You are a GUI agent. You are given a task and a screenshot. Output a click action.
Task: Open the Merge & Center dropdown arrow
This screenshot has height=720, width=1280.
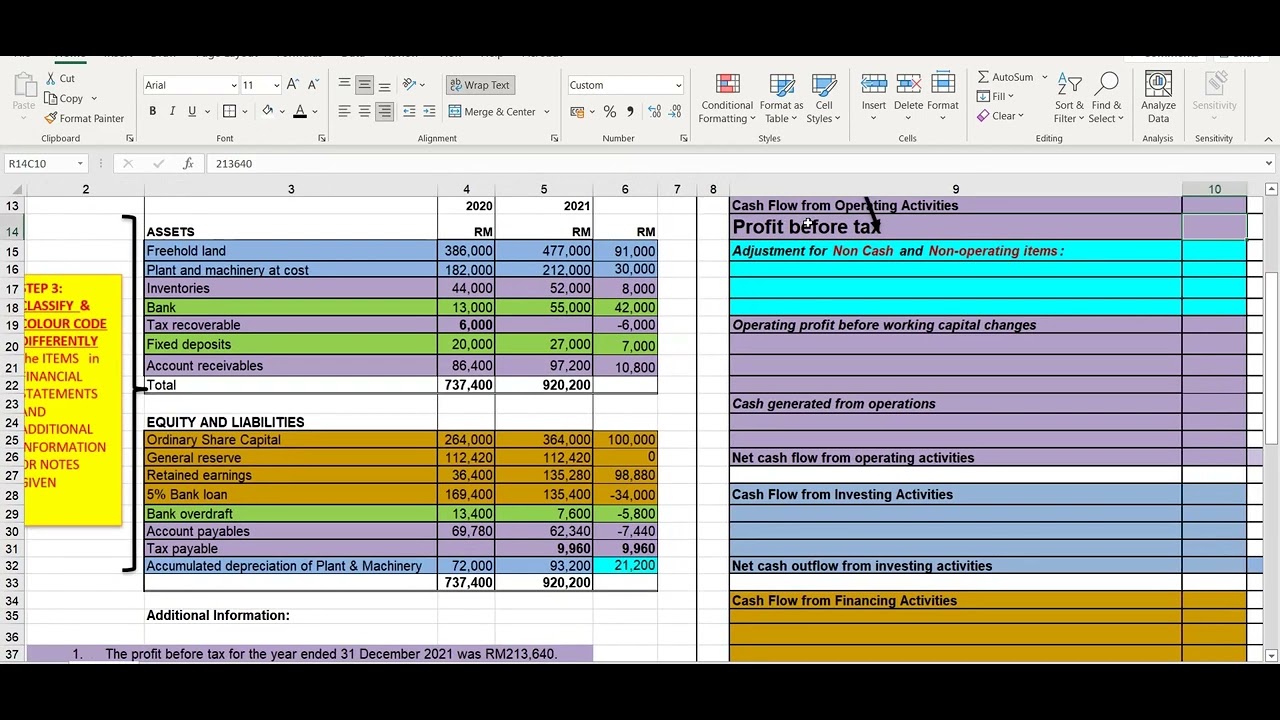pos(547,112)
